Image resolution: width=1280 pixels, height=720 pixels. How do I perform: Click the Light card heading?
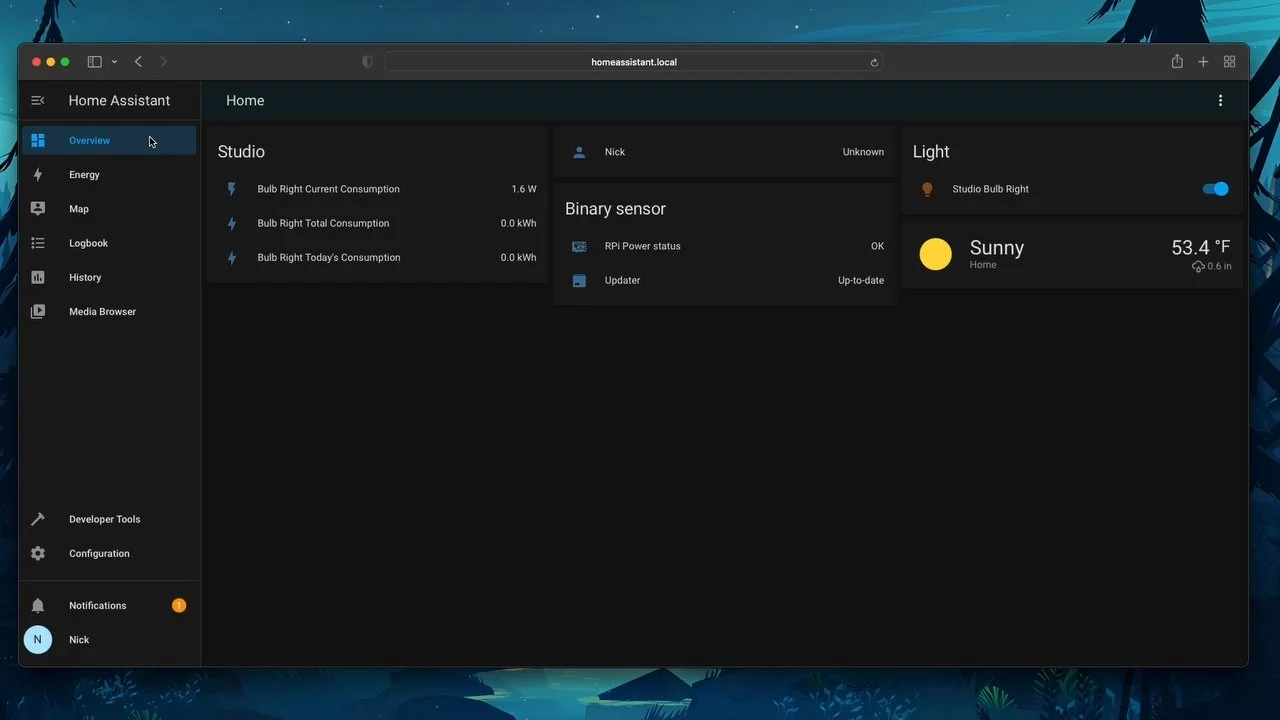pyautogui.click(x=931, y=152)
